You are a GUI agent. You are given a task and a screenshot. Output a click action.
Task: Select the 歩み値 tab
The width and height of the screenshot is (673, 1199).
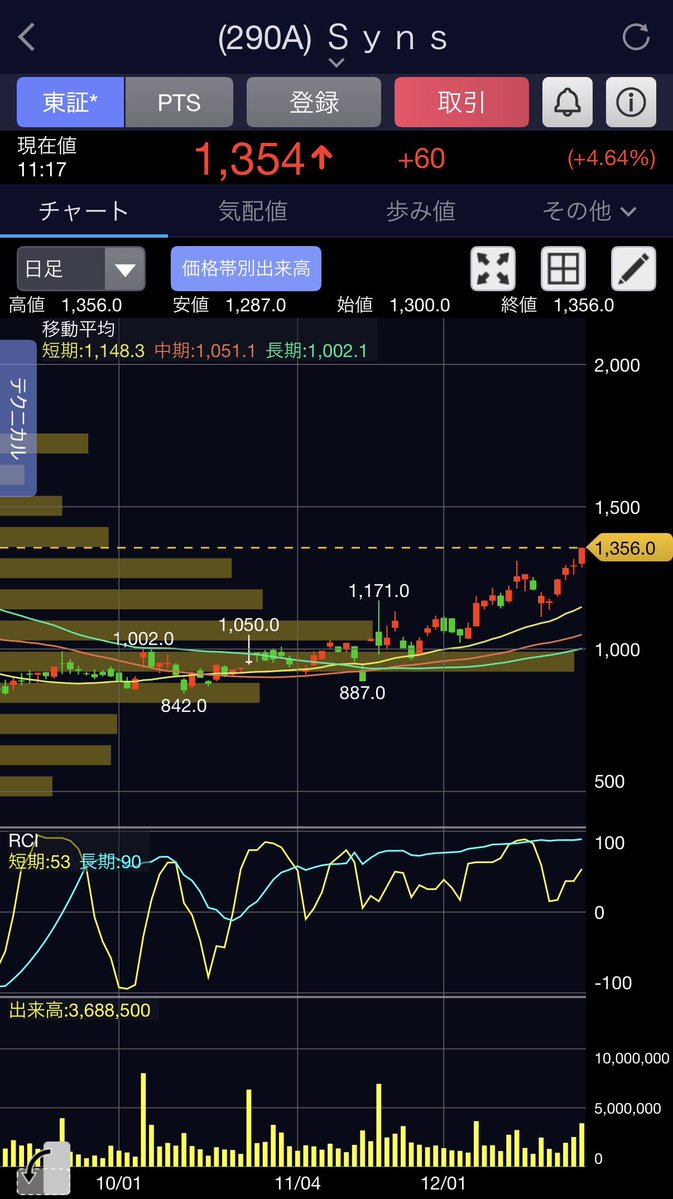pos(421,211)
